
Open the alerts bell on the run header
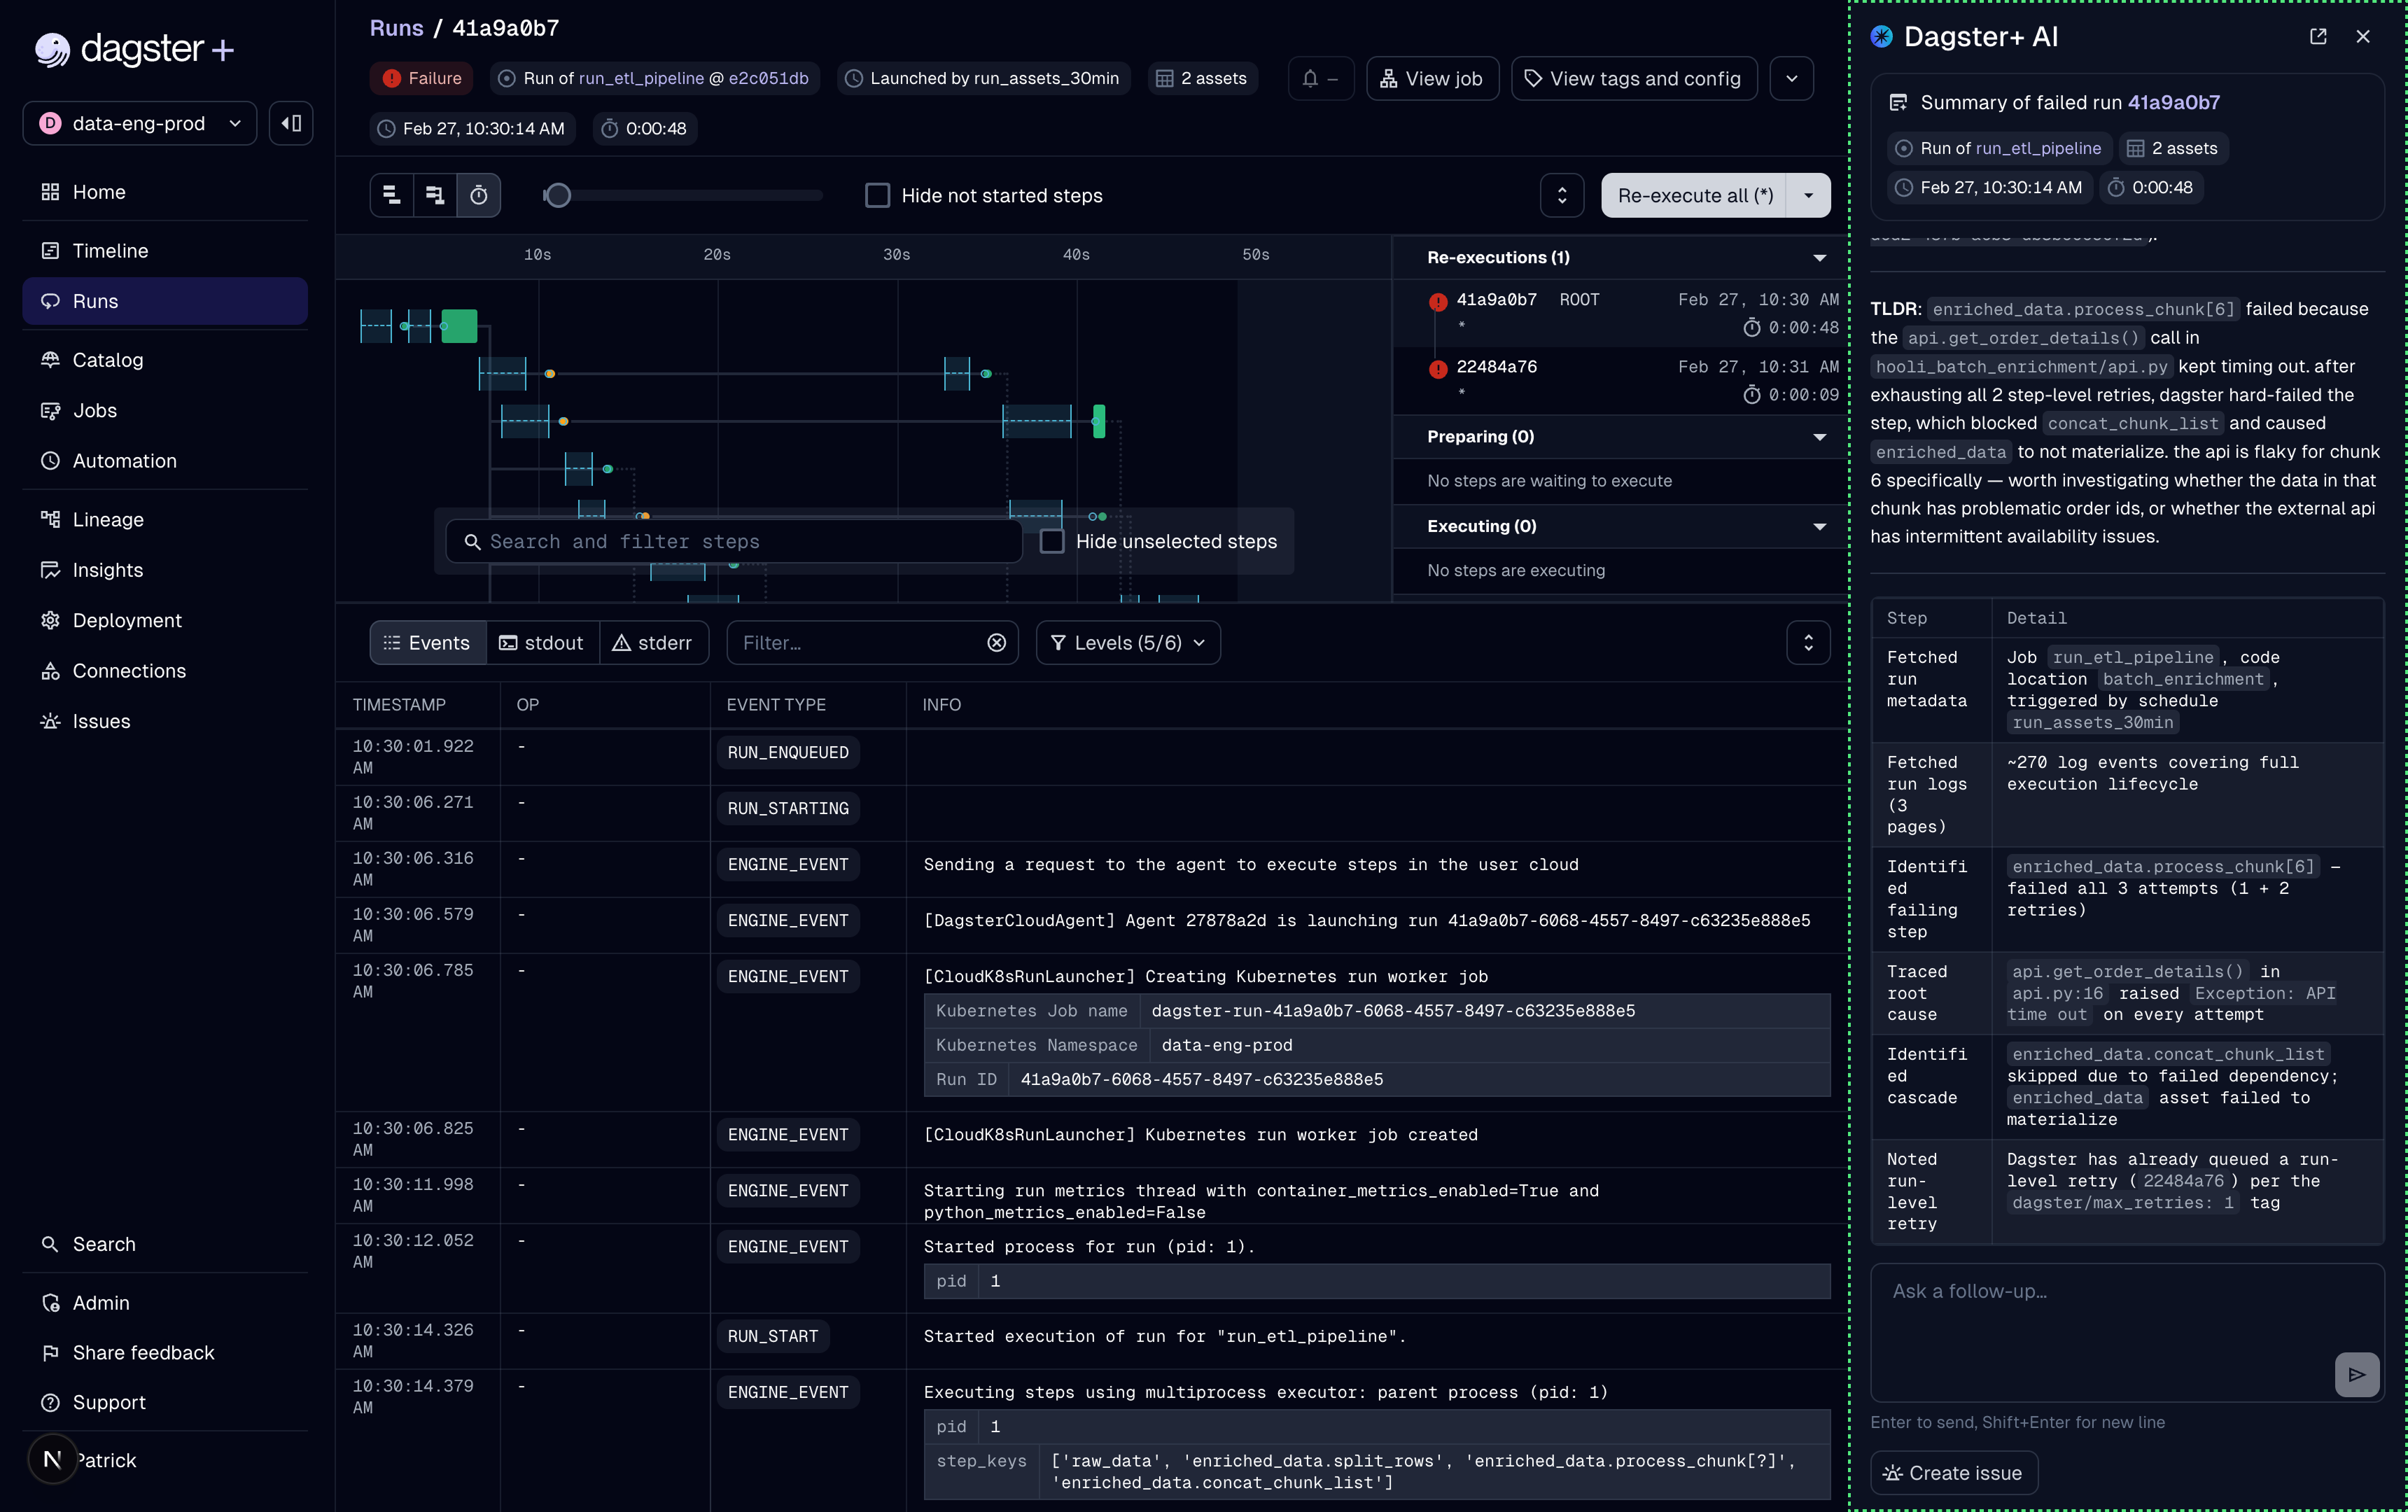[1319, 78]
